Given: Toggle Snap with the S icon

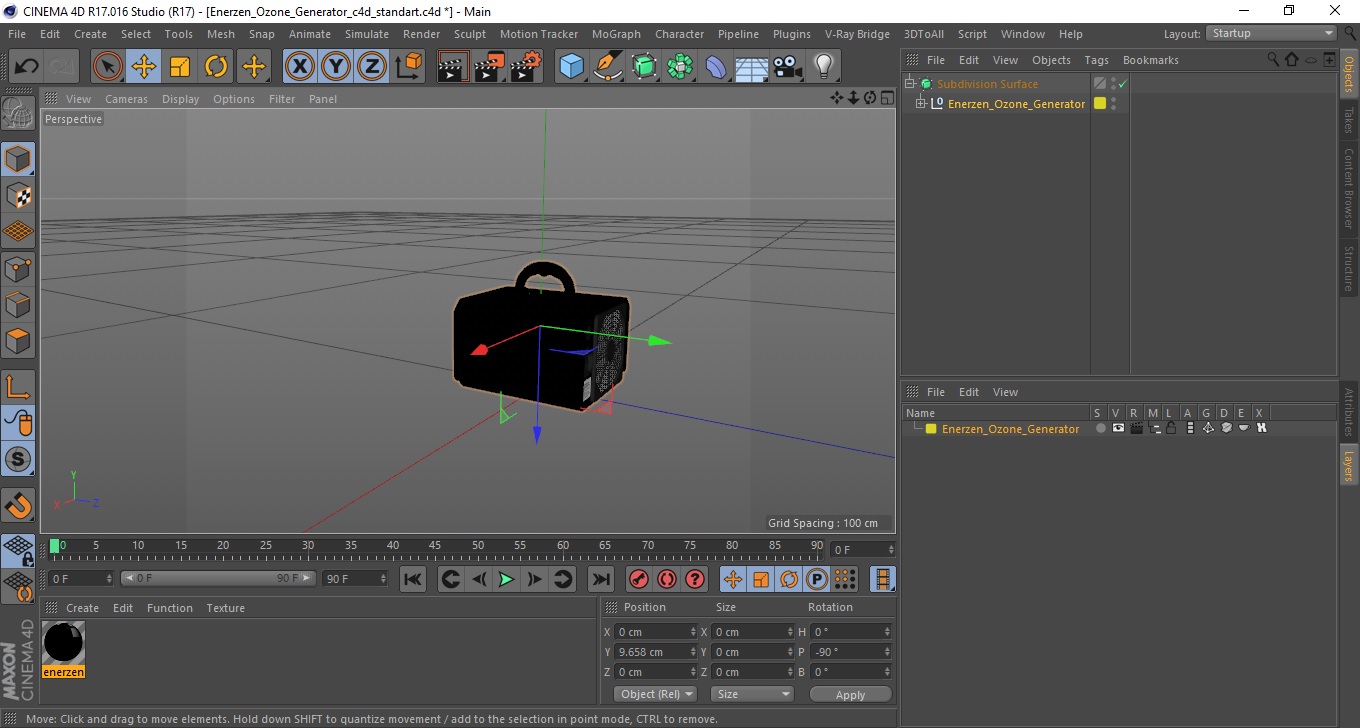Looking at the screenshot, I should point(18,459).
